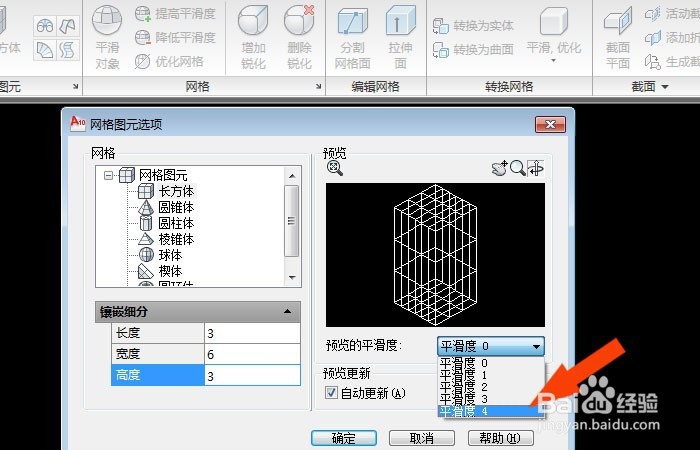Image resolution: width=700 pixels, height=450 pixels.
Task: Click the pan hand icon in preview
Action: coord(499,168)
